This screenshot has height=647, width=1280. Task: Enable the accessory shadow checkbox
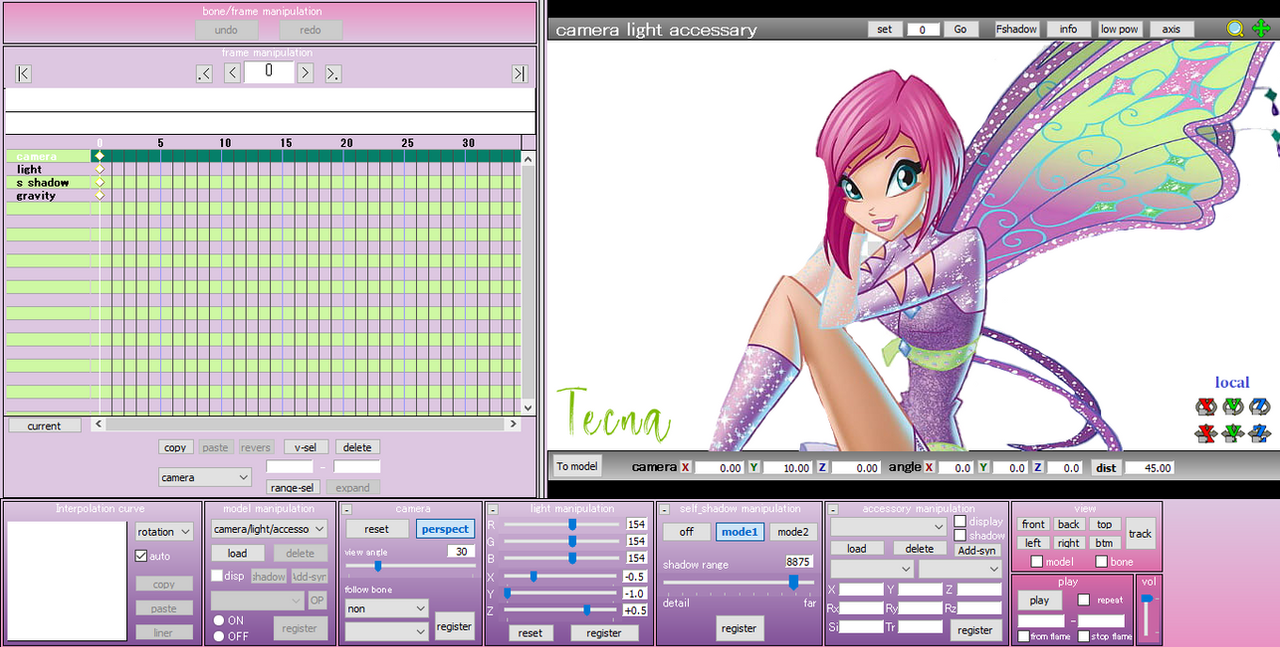tap(960, 536)
